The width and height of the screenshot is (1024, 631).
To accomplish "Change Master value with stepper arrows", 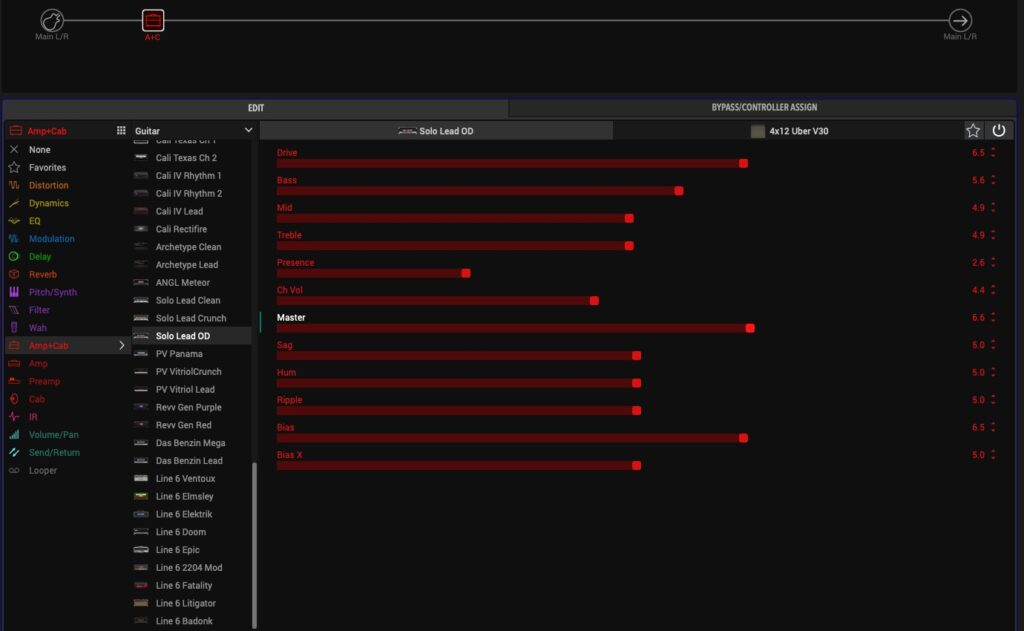I will tap(993, 318).
